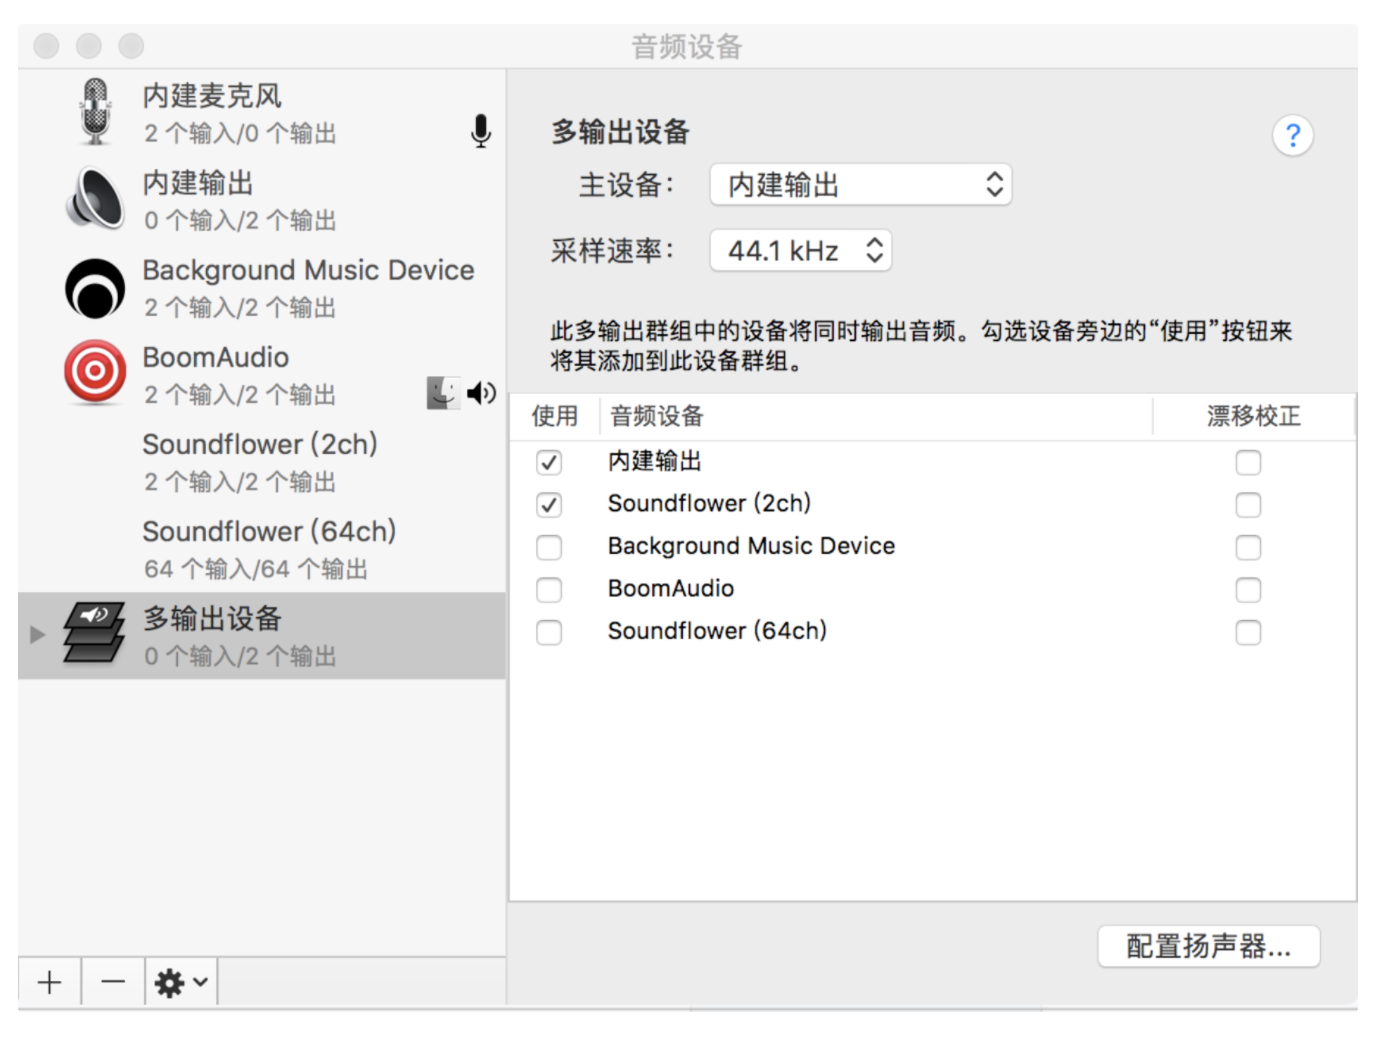
Task: Click the 配置扬声器... button
Action: click(1208, 946)
